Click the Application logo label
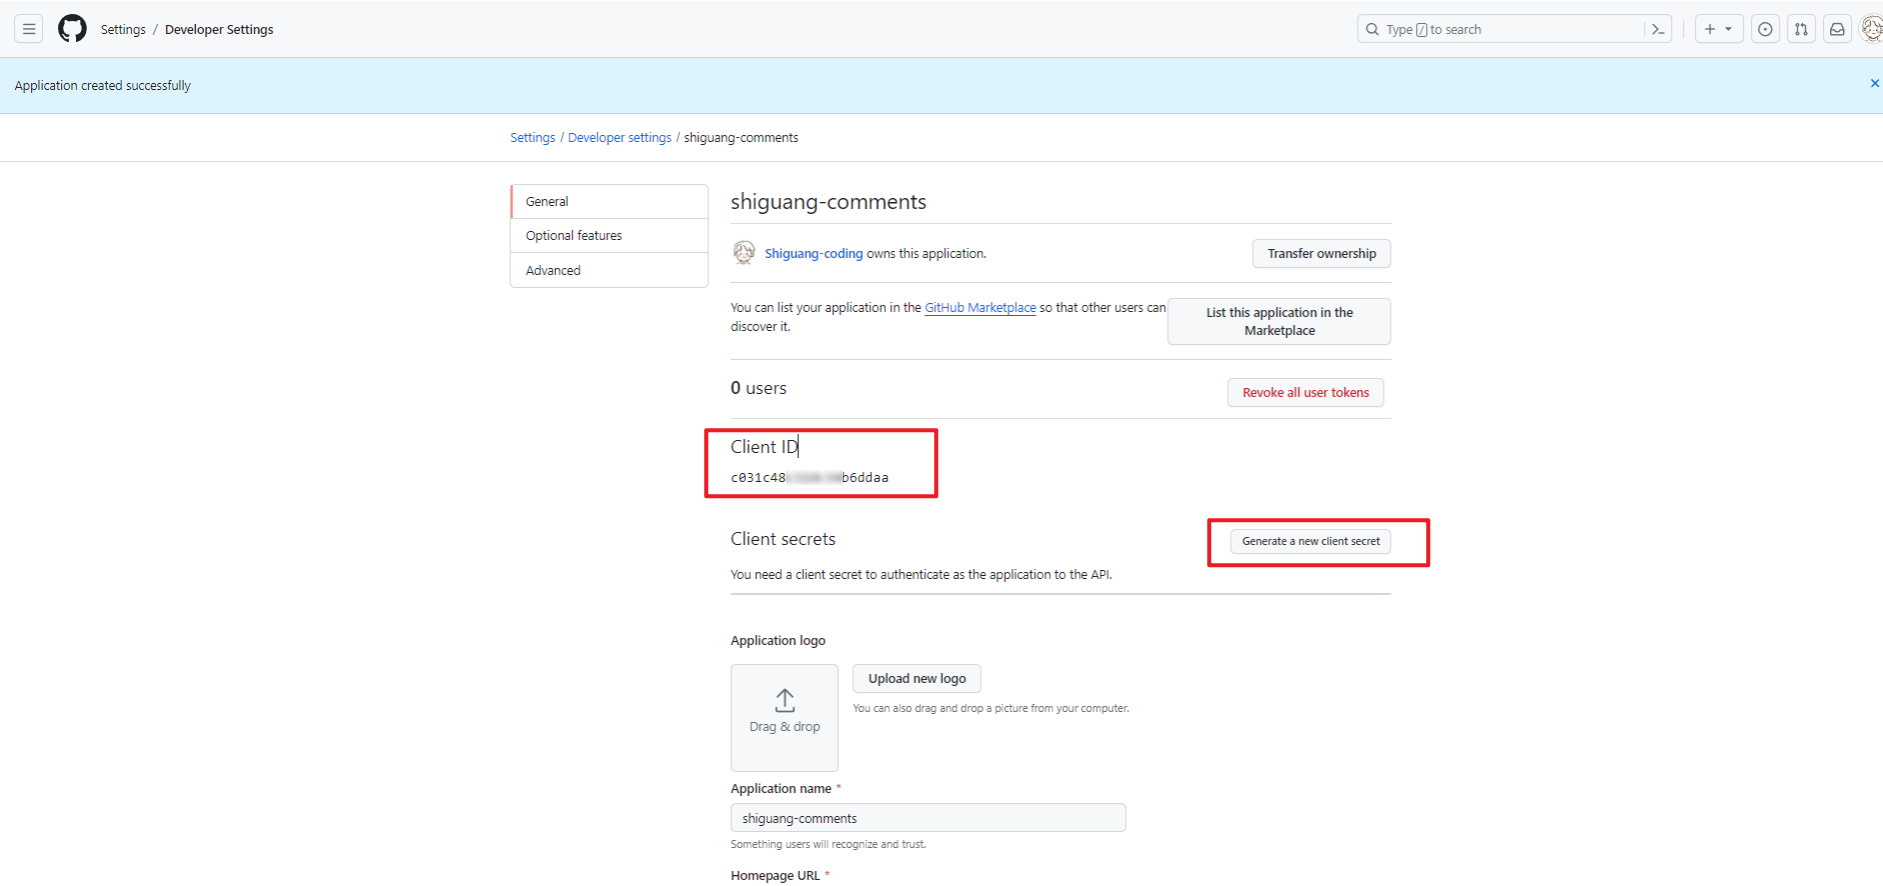The width and height of the screenshot is (1883, 886). (x=778, y=640)
